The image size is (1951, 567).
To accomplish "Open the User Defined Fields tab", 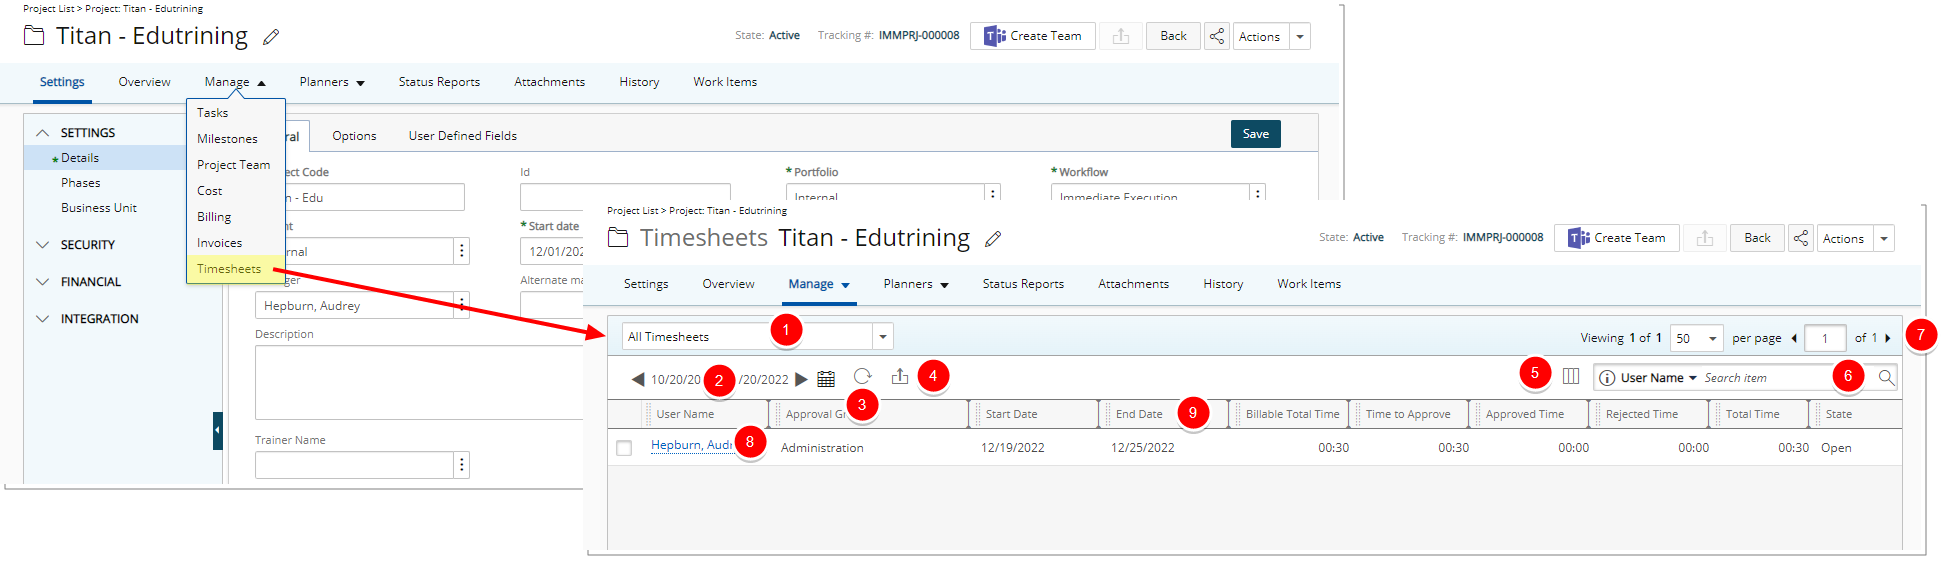I will 462,136.
